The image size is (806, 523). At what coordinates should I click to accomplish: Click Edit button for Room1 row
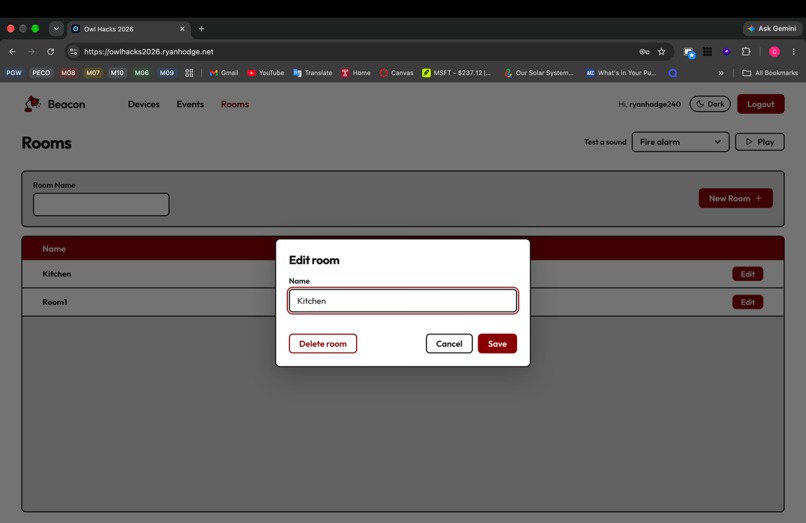click(747, 302)
